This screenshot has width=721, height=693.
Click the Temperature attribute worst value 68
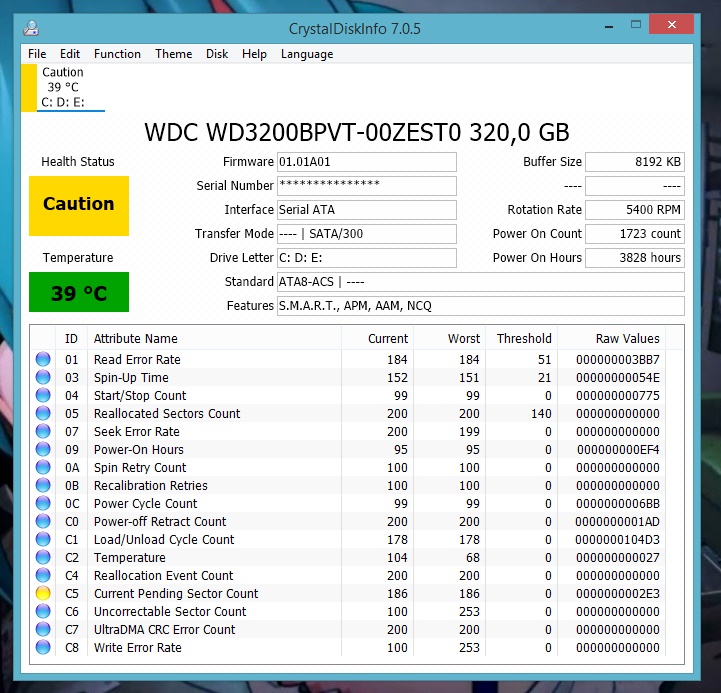click(x=473, y=557)
